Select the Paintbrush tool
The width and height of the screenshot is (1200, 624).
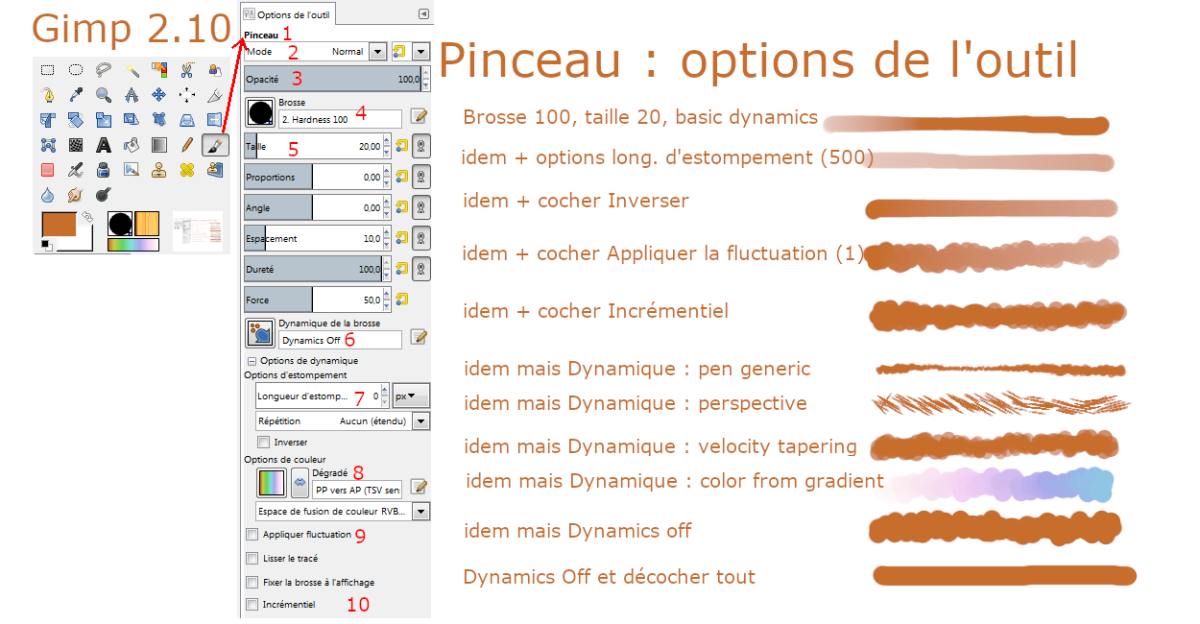[x=215, y=145]
